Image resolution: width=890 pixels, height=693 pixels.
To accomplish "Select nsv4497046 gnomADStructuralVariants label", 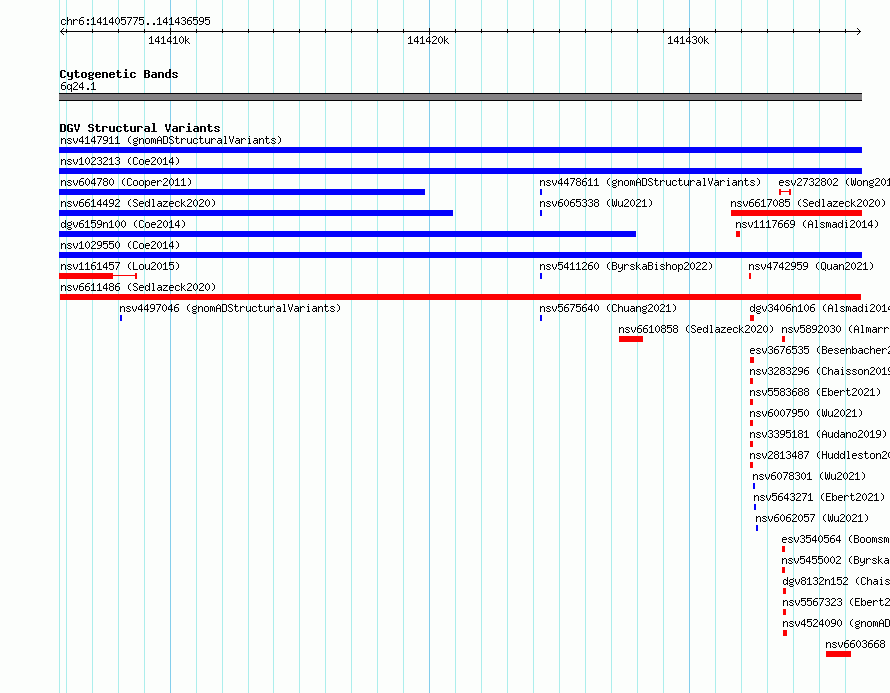I will [x=230, y=308].
